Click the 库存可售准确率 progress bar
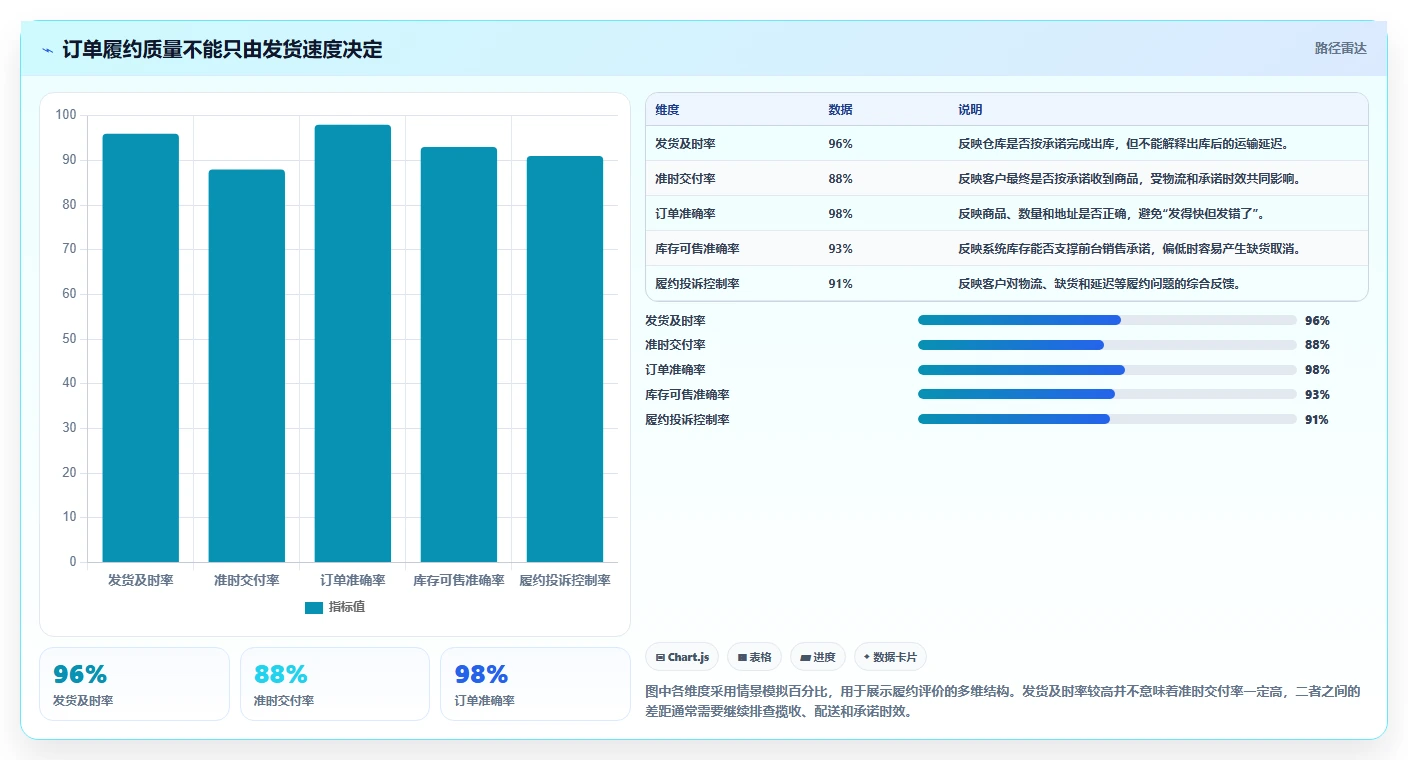1408x760 pixels. [x=1107, y=394]
